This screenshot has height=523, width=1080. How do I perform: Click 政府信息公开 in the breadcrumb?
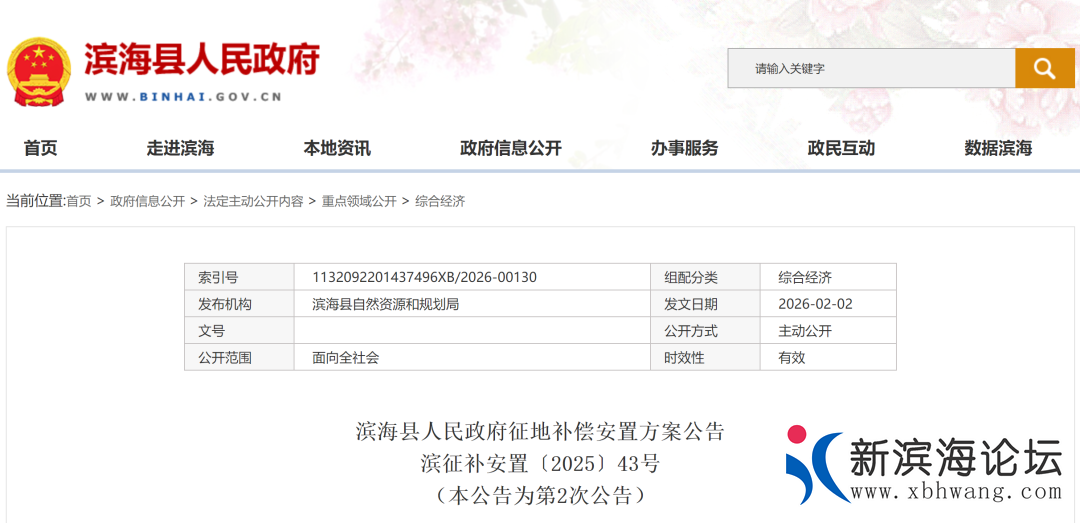coord(147,201)
